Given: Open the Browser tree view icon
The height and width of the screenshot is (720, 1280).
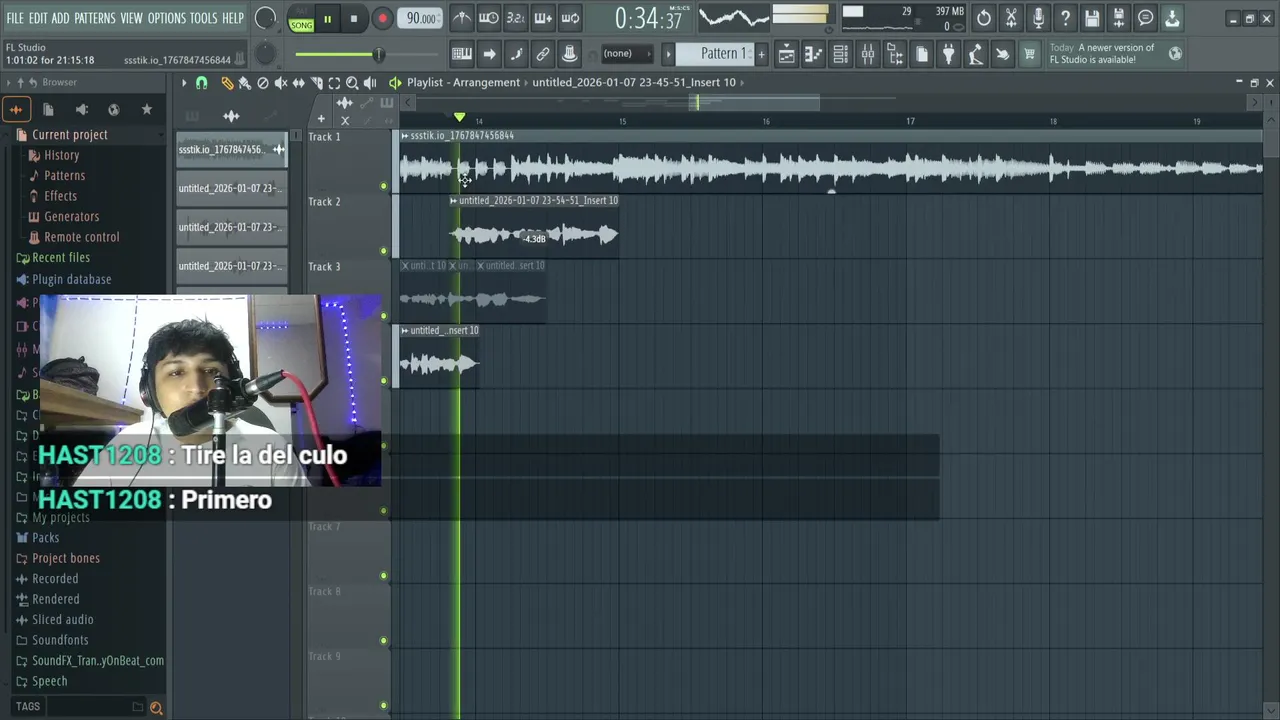Looking at the screenshot, I should [x=895, y=54].
